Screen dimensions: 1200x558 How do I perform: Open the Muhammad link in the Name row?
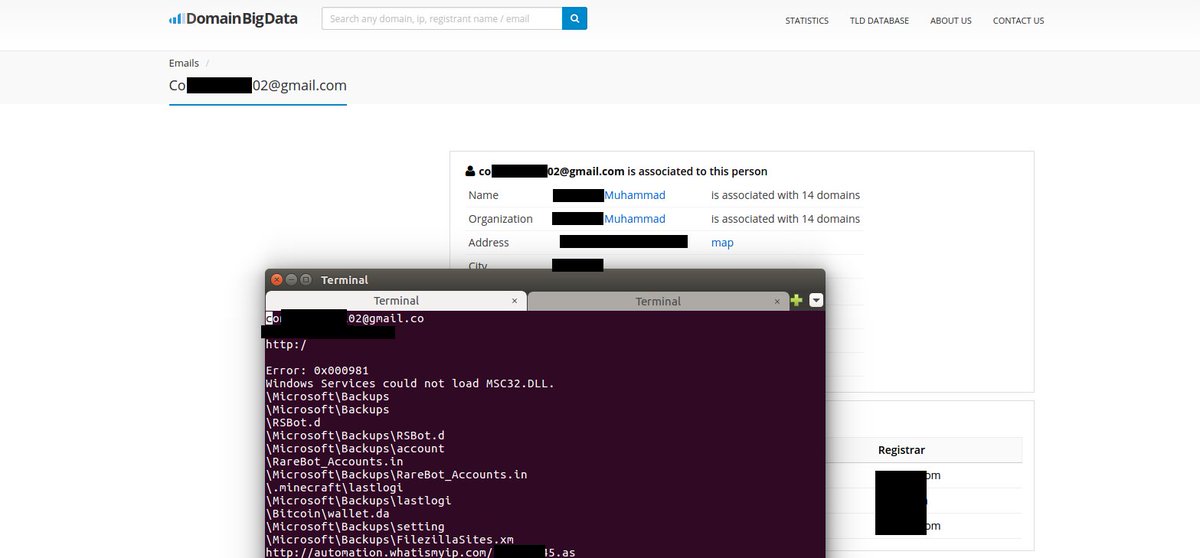pyautogui.click(x=635, y=195)
